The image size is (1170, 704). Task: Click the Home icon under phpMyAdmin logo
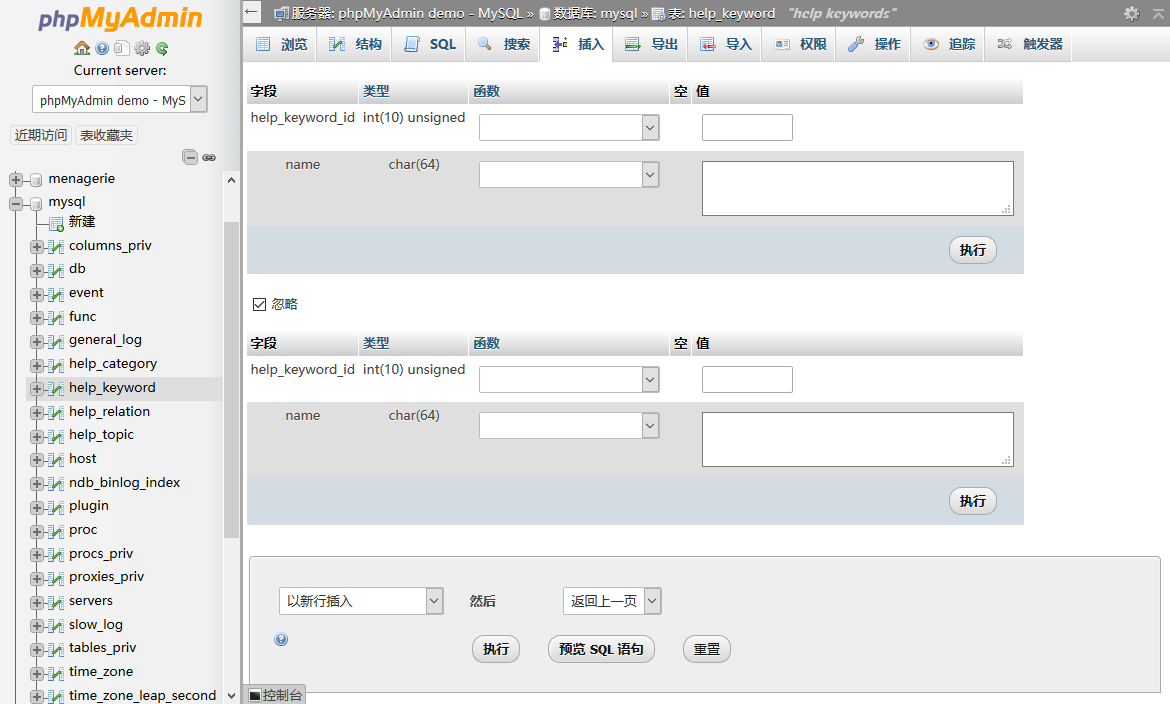[82, 48]
